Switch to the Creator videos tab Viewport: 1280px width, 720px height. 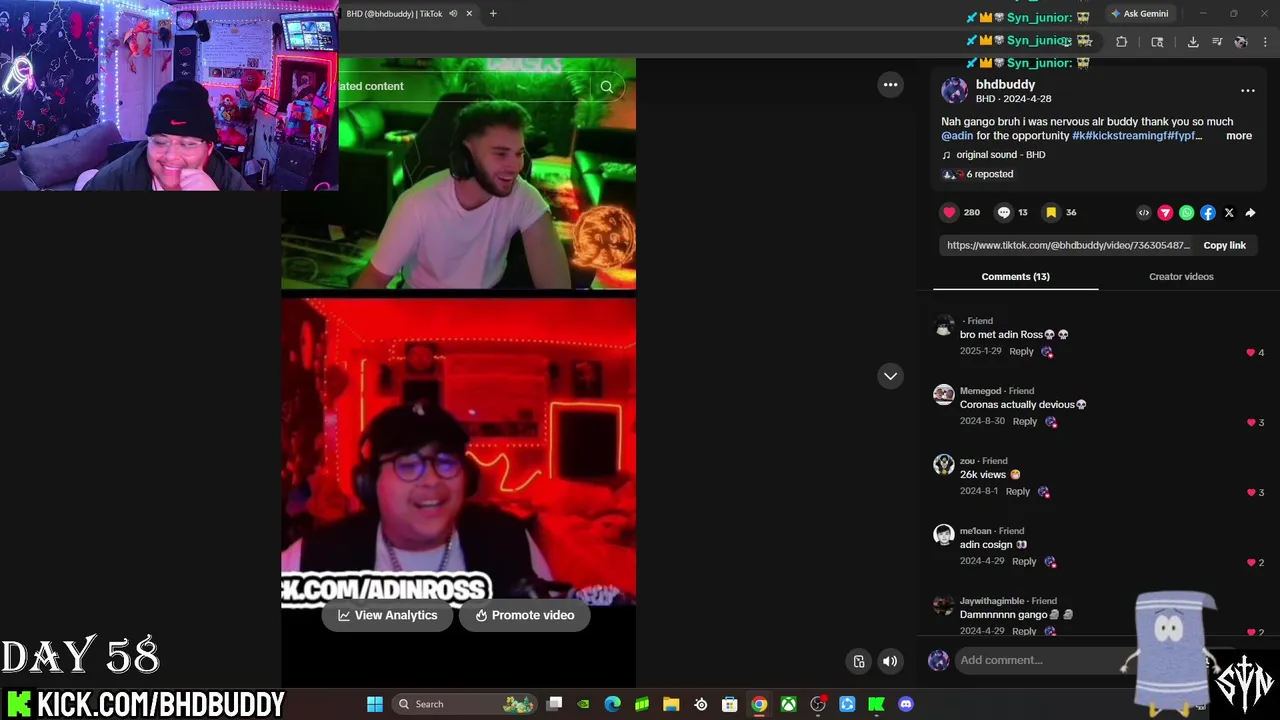[x=1181, y=276]
